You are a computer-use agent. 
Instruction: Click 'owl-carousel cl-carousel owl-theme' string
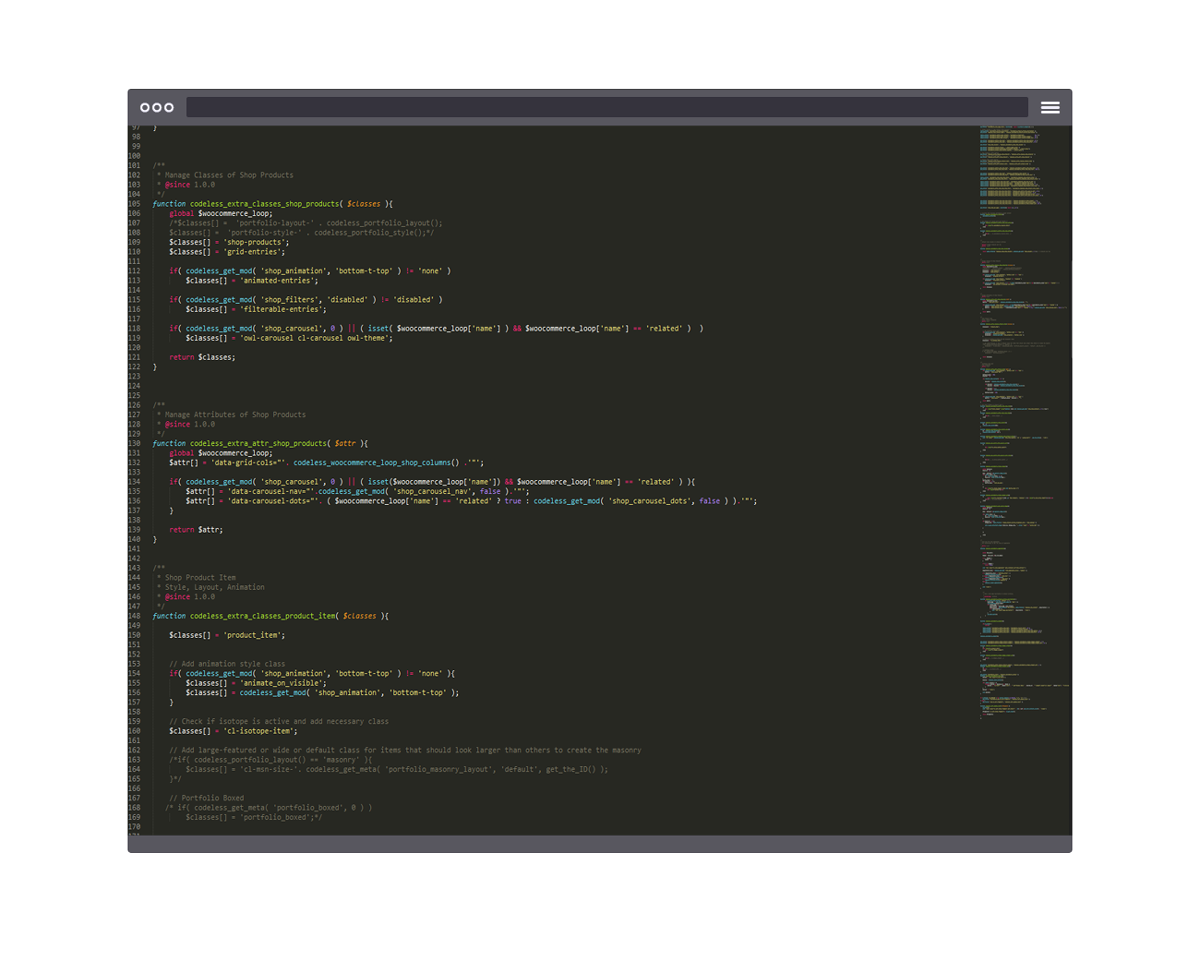pyautogui.click(x=315, y=338)
